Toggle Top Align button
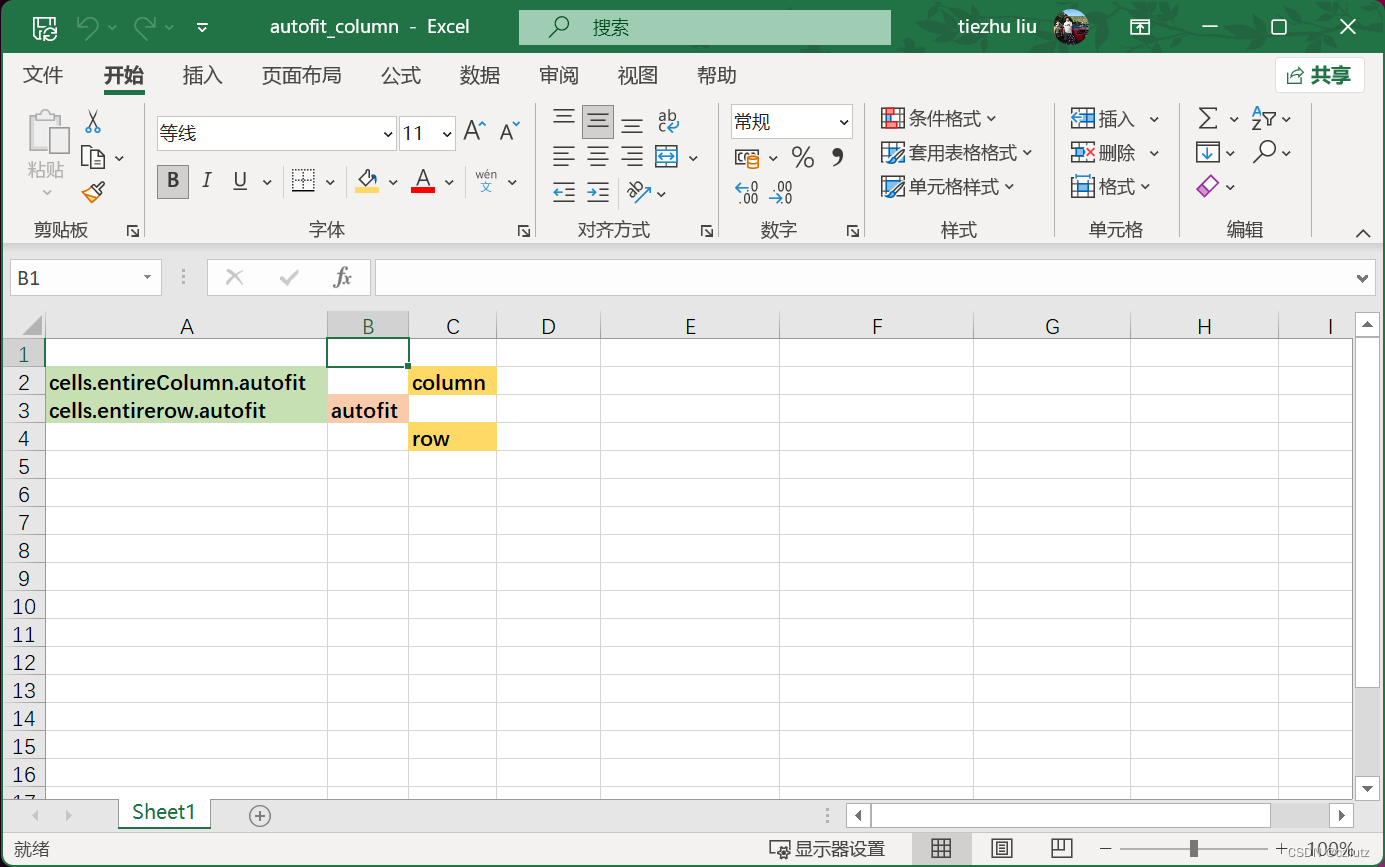Image resolution: width=1385 pixels, height=867 pixels. [x=564, y=121]
